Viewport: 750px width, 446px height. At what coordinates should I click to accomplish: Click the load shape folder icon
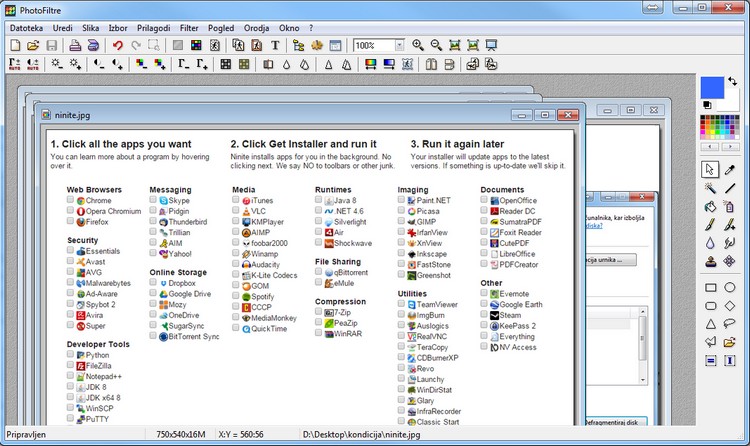click(x=729, y=342)
